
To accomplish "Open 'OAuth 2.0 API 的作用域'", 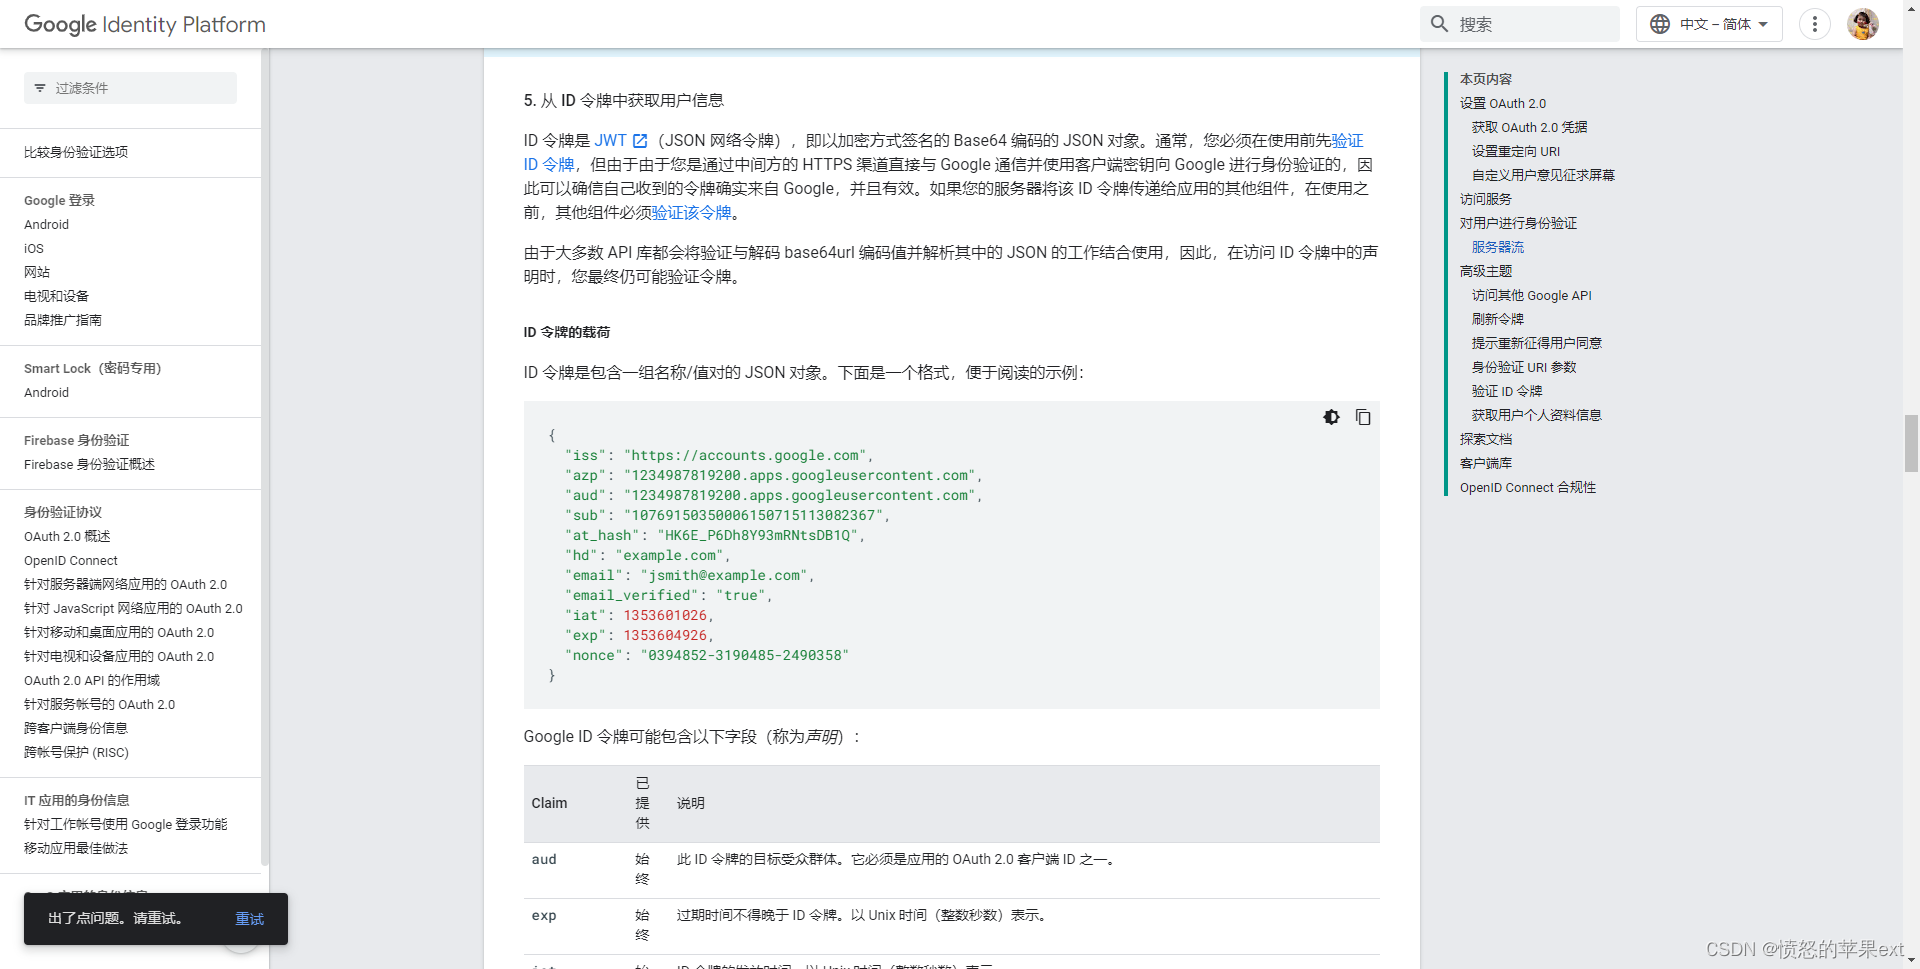I will click(x=92, y=681).
